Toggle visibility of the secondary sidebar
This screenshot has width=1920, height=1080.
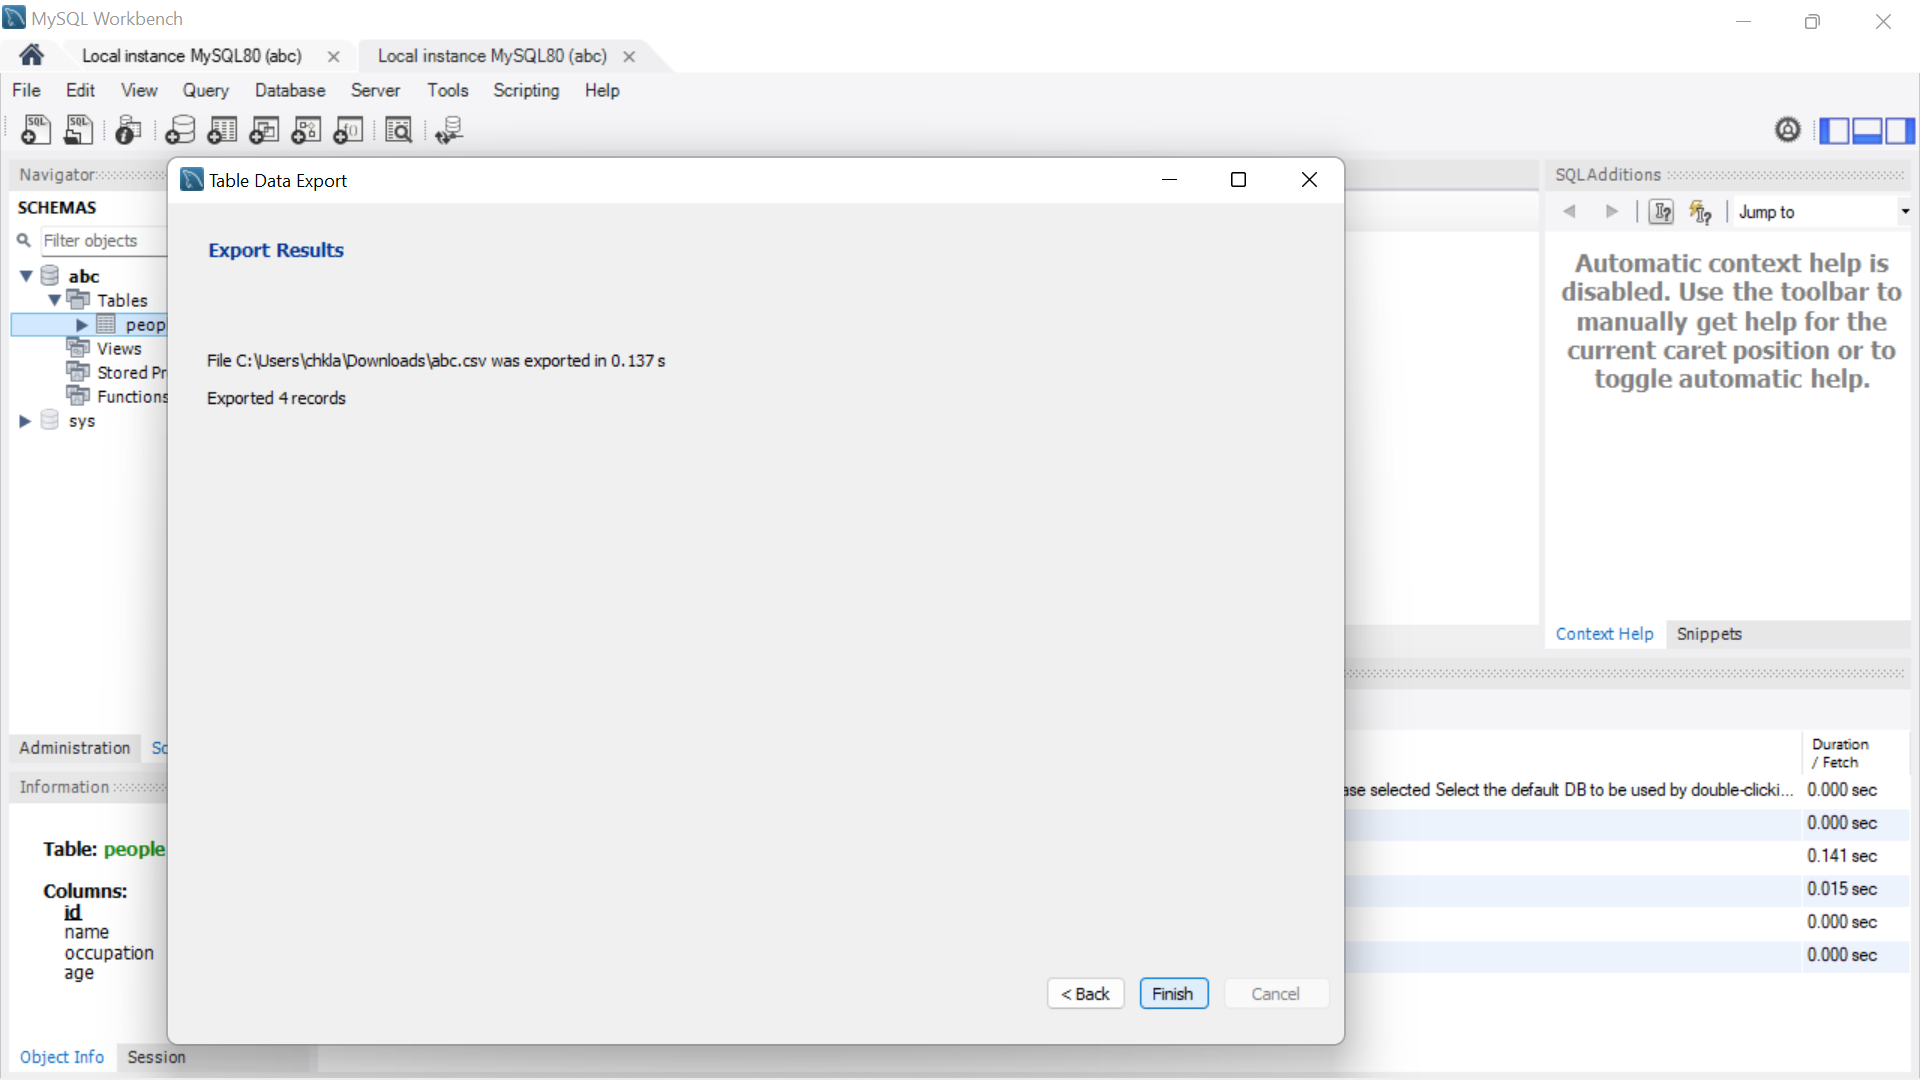pyautogui.click(x=1901, y=130)
